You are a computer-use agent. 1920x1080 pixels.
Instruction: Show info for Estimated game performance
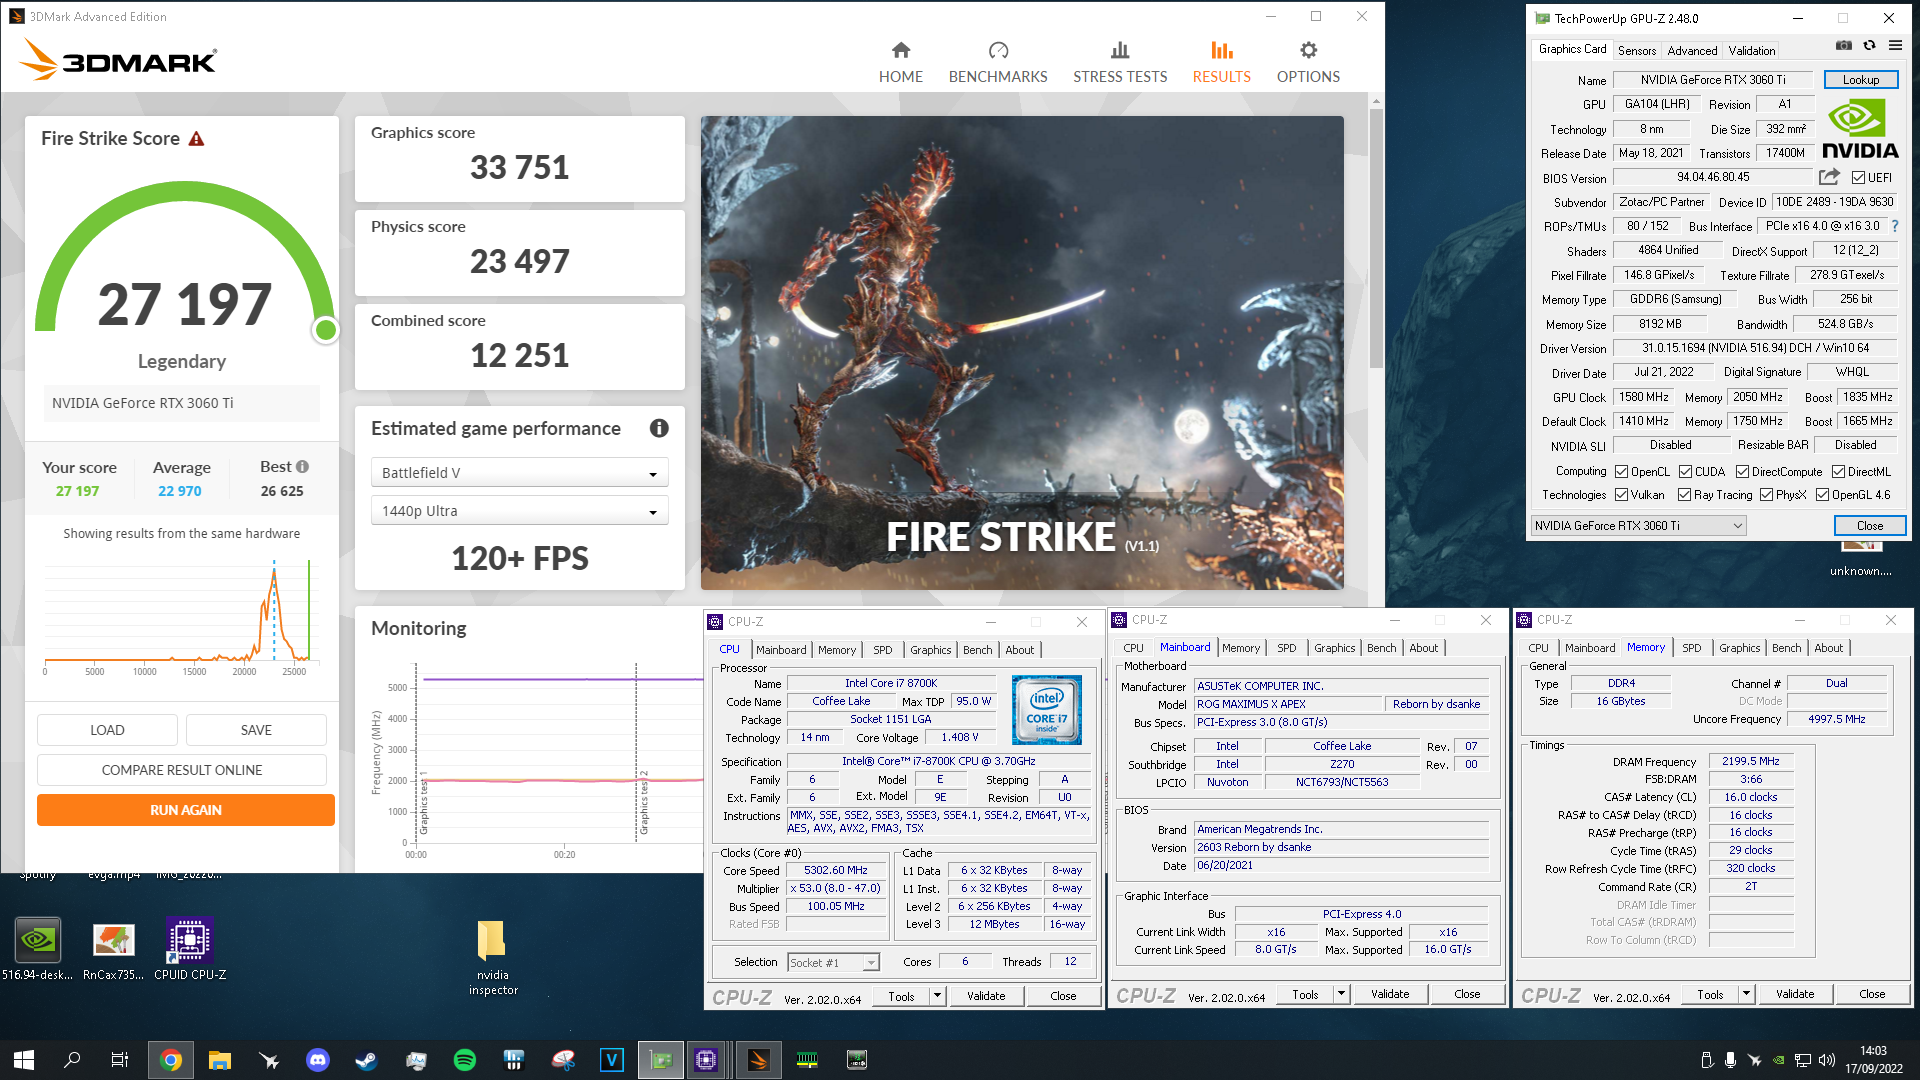[x=659, y=428]
